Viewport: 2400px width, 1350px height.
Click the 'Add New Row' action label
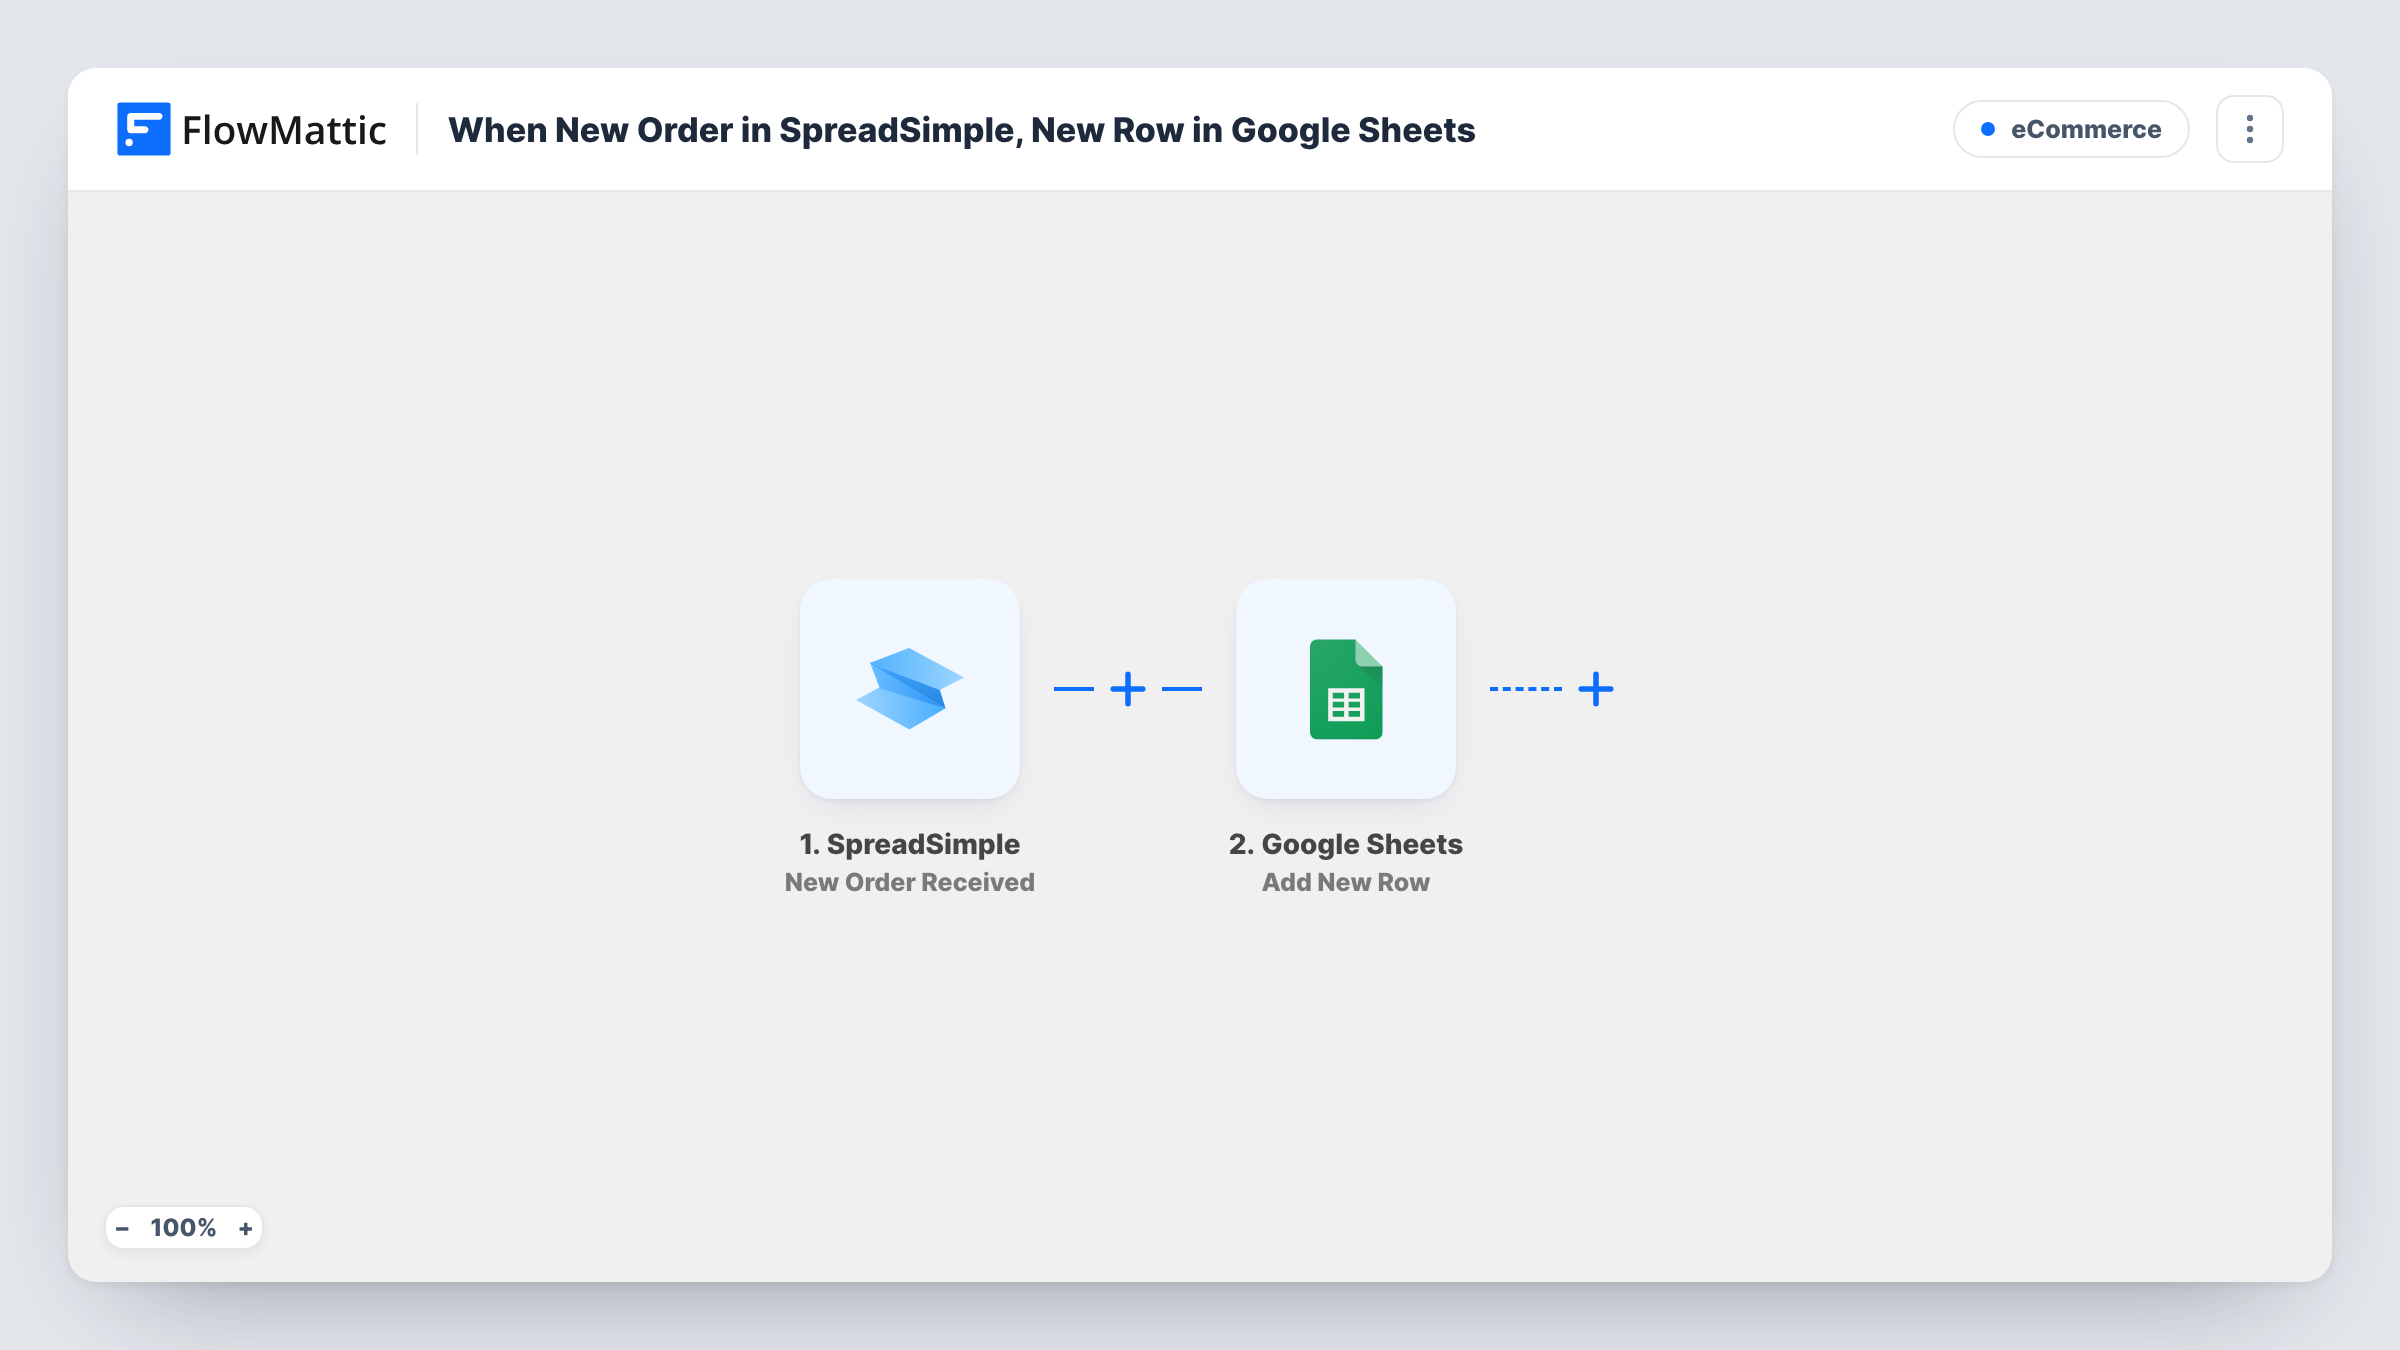(x=1346, y=882)
